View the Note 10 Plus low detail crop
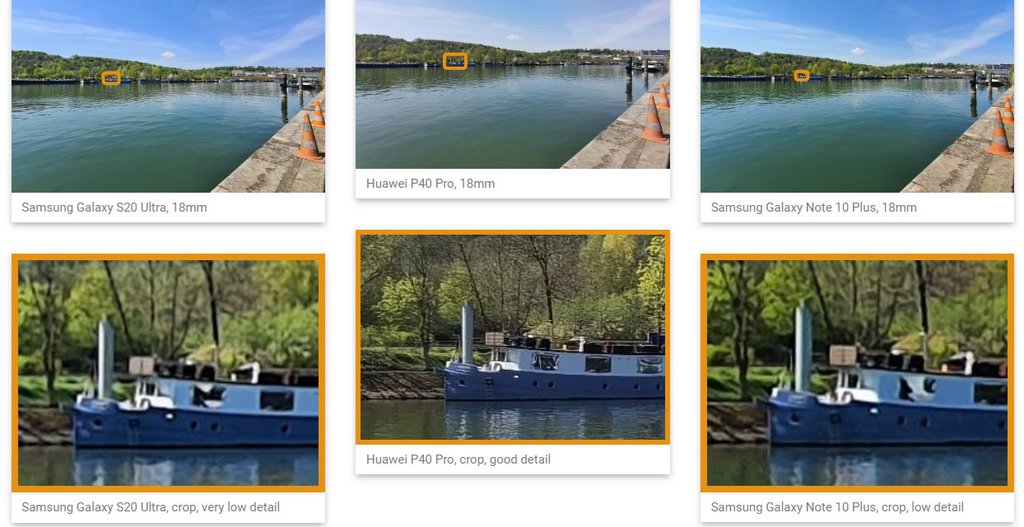The width and height of the screenshot is (1024, 527). (x=857, y=373)
